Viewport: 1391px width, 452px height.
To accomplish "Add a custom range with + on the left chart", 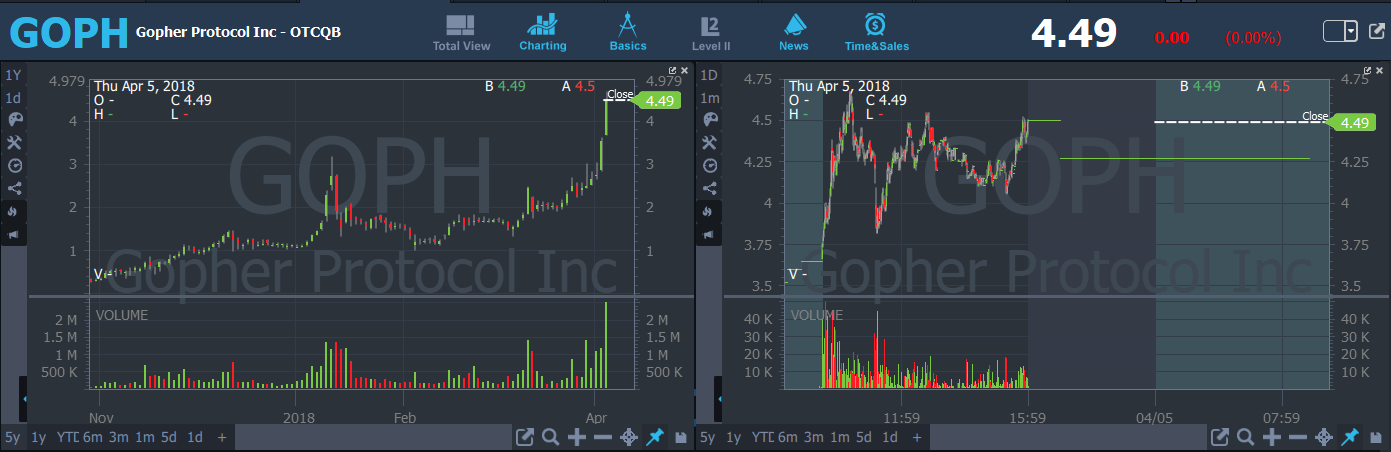I will (x=222, y=437).
